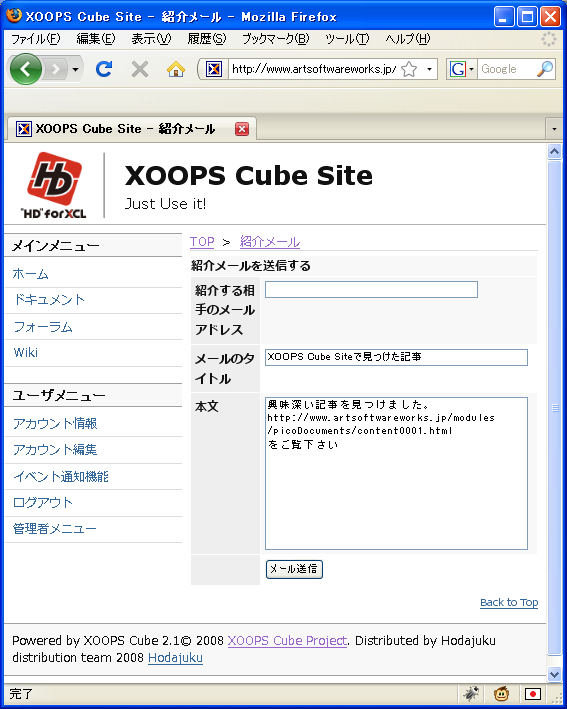Image resolution: width=567 pixels, height=709 pixels.
Task: Click the TOP breadcrumb link
Action: (x=202, y=241)
